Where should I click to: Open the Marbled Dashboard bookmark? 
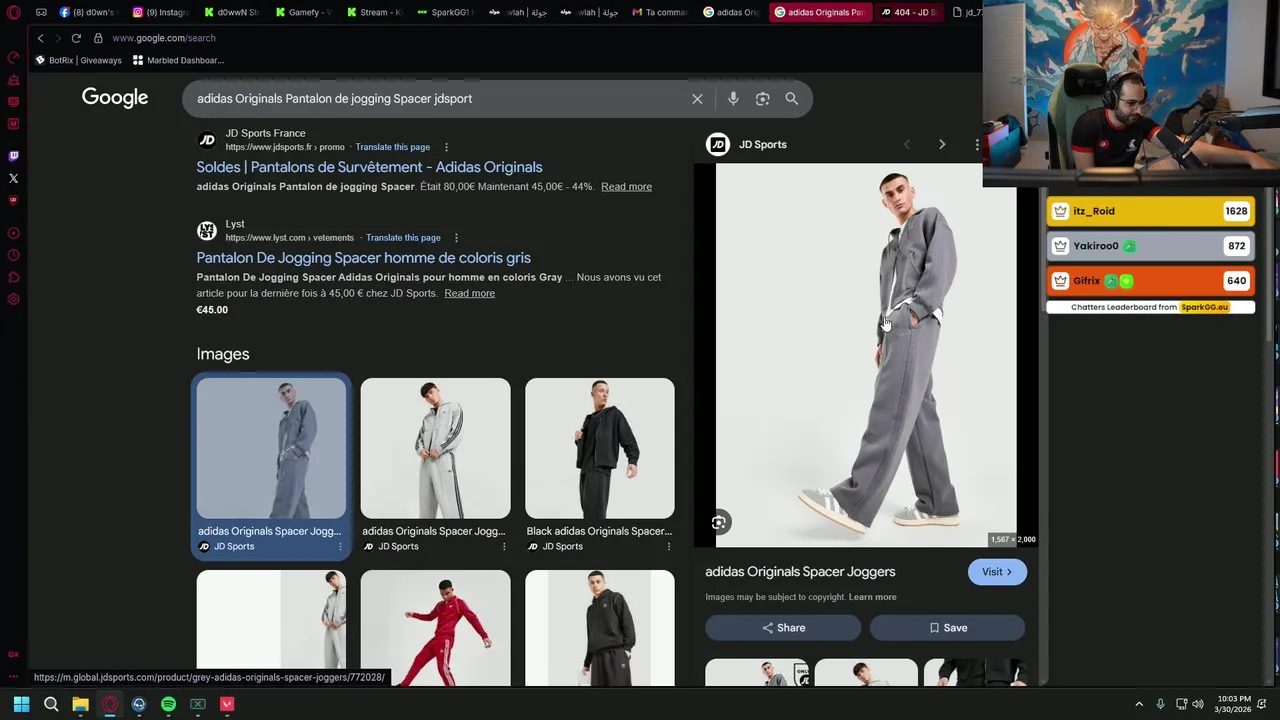178,60
